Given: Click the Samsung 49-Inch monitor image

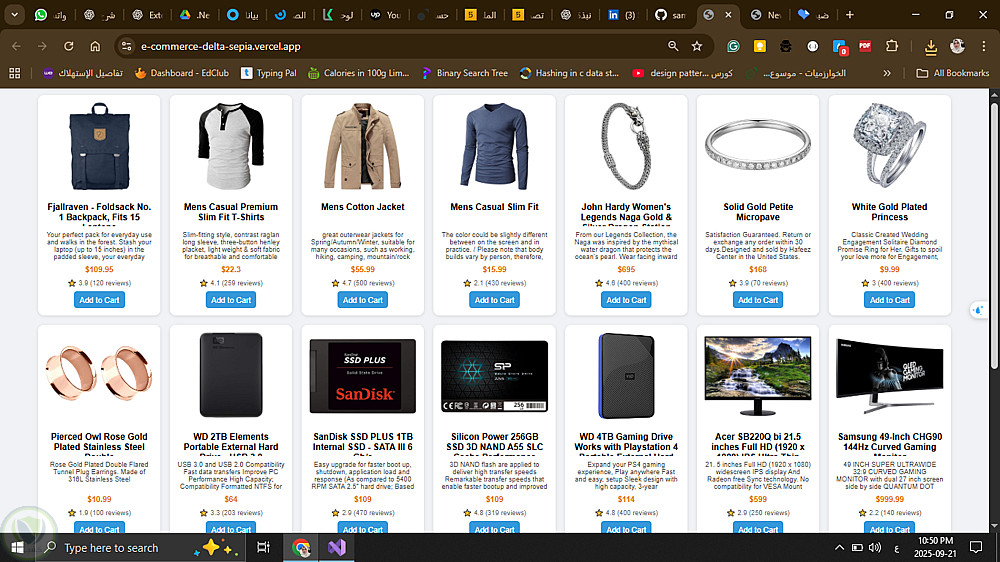Looking at the screenshot, I should pos(890,376).
